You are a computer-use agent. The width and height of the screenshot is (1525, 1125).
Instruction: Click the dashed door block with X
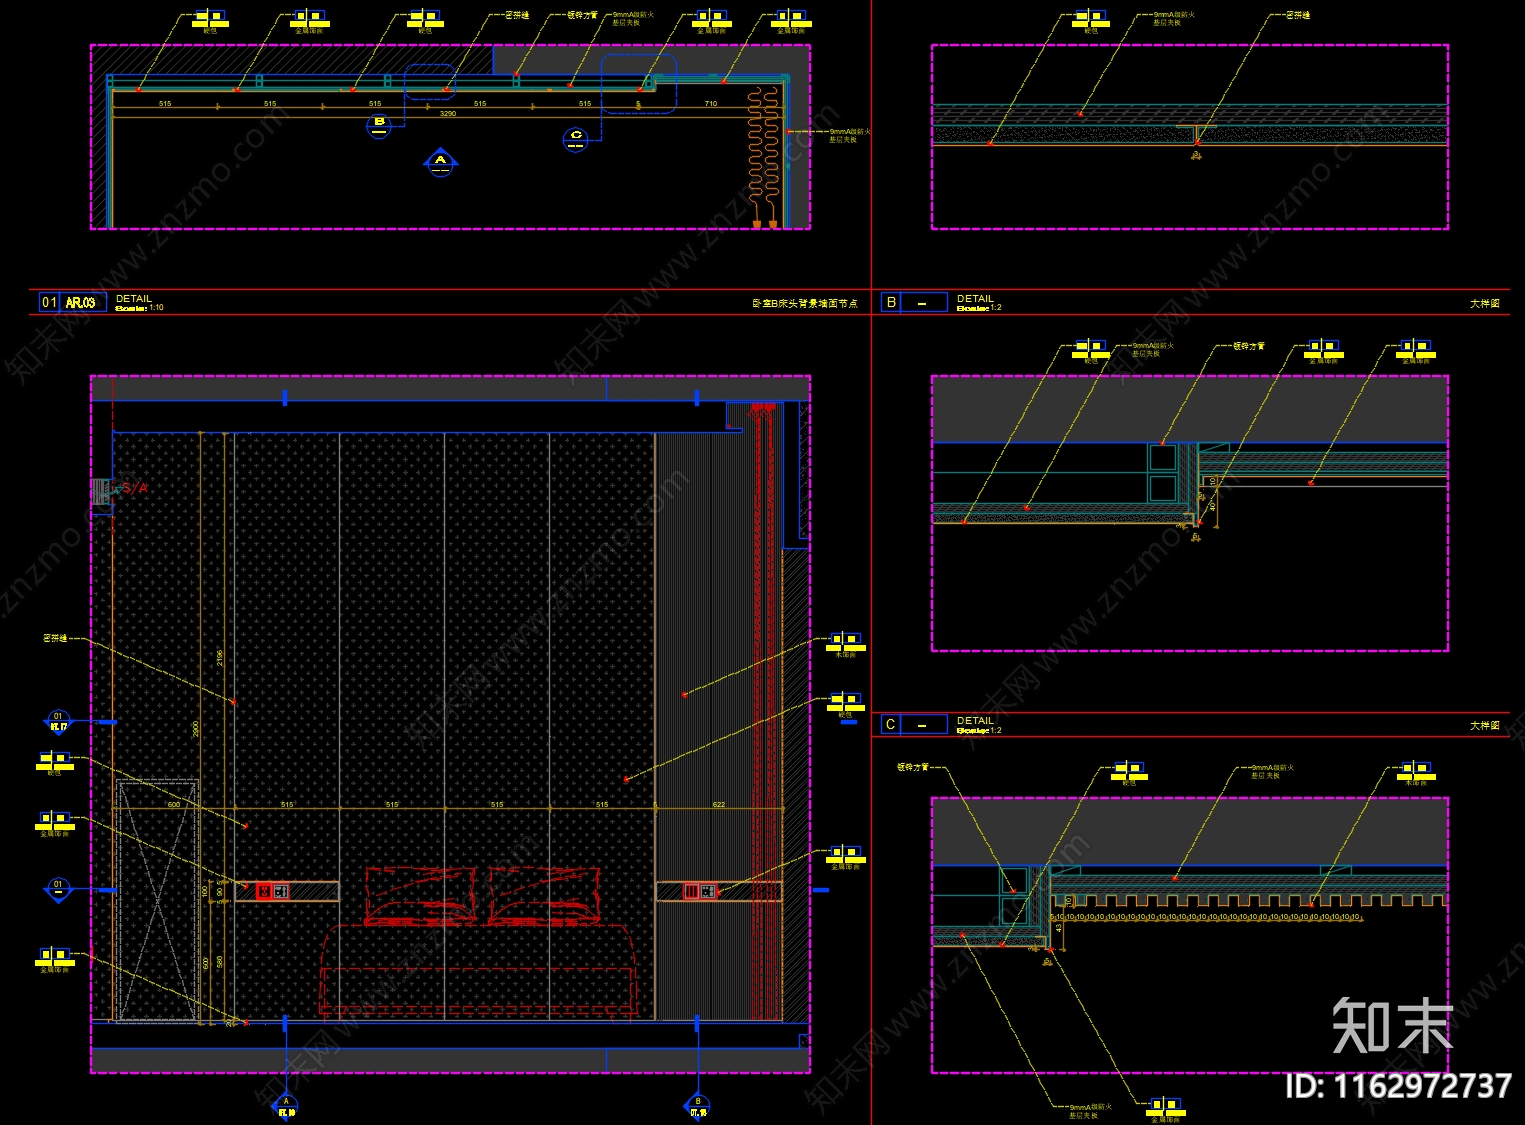(x=157, y=900)
